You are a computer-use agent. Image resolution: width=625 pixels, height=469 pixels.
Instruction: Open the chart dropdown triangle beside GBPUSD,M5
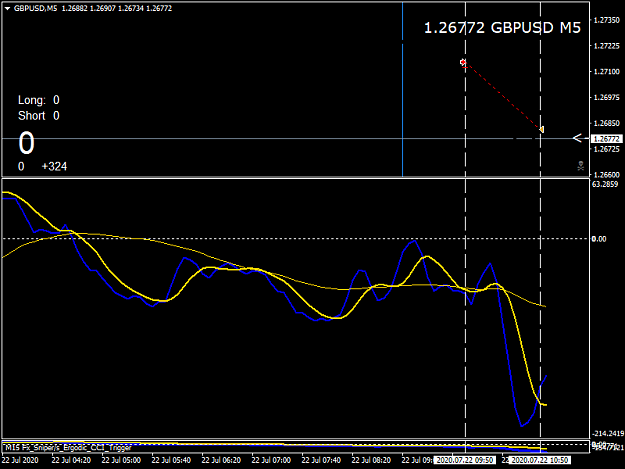click(x=7, y=8)
